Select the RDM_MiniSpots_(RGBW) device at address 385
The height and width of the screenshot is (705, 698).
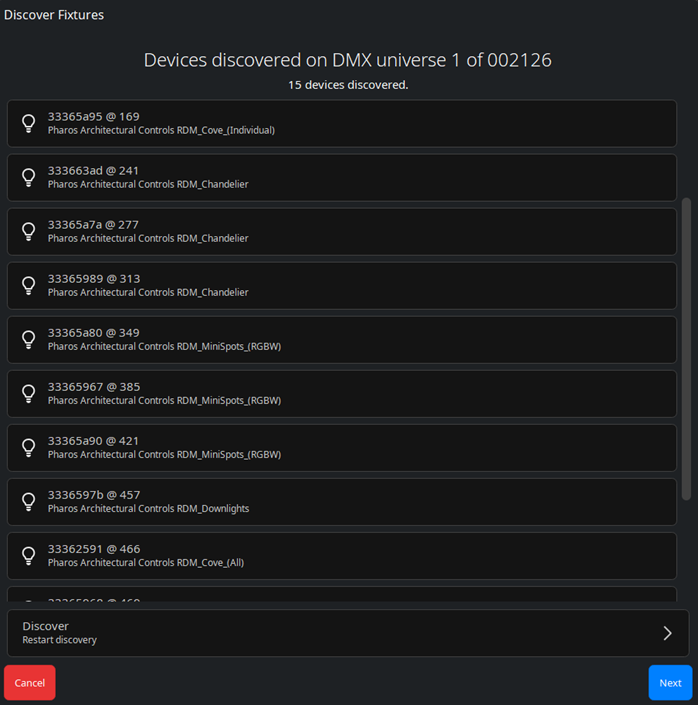click(x=341, y=393)
